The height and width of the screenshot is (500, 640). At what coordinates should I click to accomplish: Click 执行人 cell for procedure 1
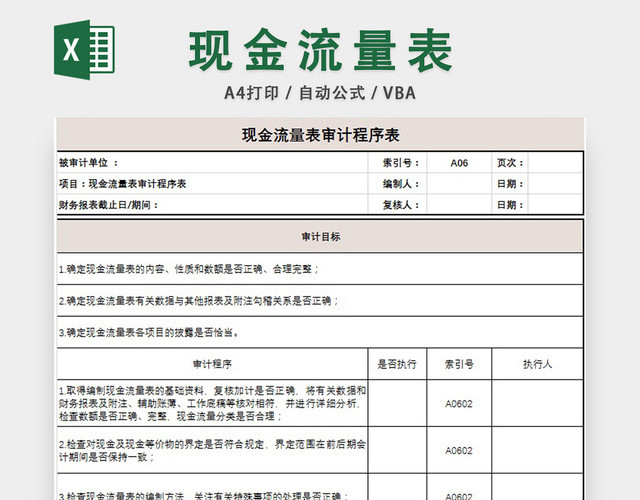coord(538,403)
